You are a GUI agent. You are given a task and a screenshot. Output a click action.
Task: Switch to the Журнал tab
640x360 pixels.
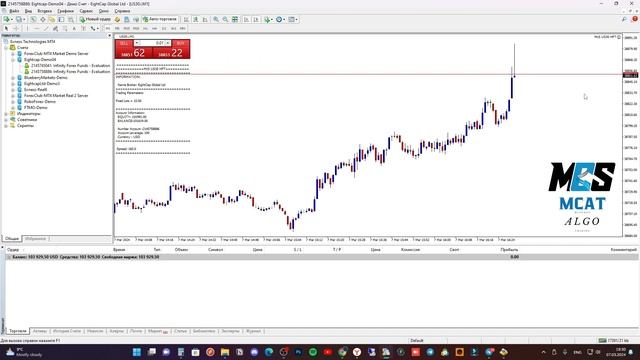click(253, 331)
